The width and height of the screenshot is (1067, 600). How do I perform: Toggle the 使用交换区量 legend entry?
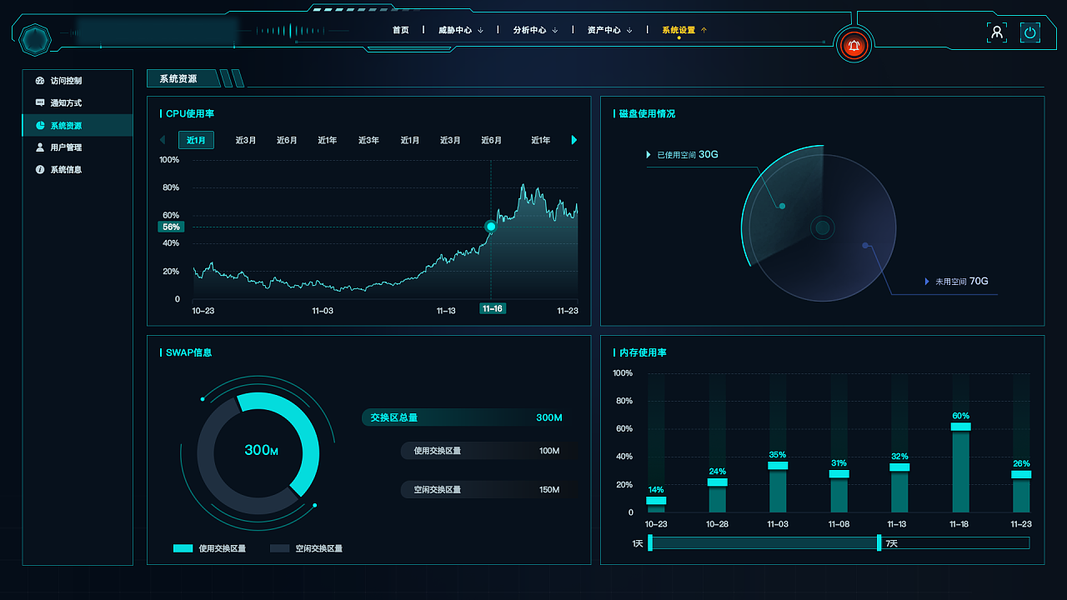coord(210,548)
